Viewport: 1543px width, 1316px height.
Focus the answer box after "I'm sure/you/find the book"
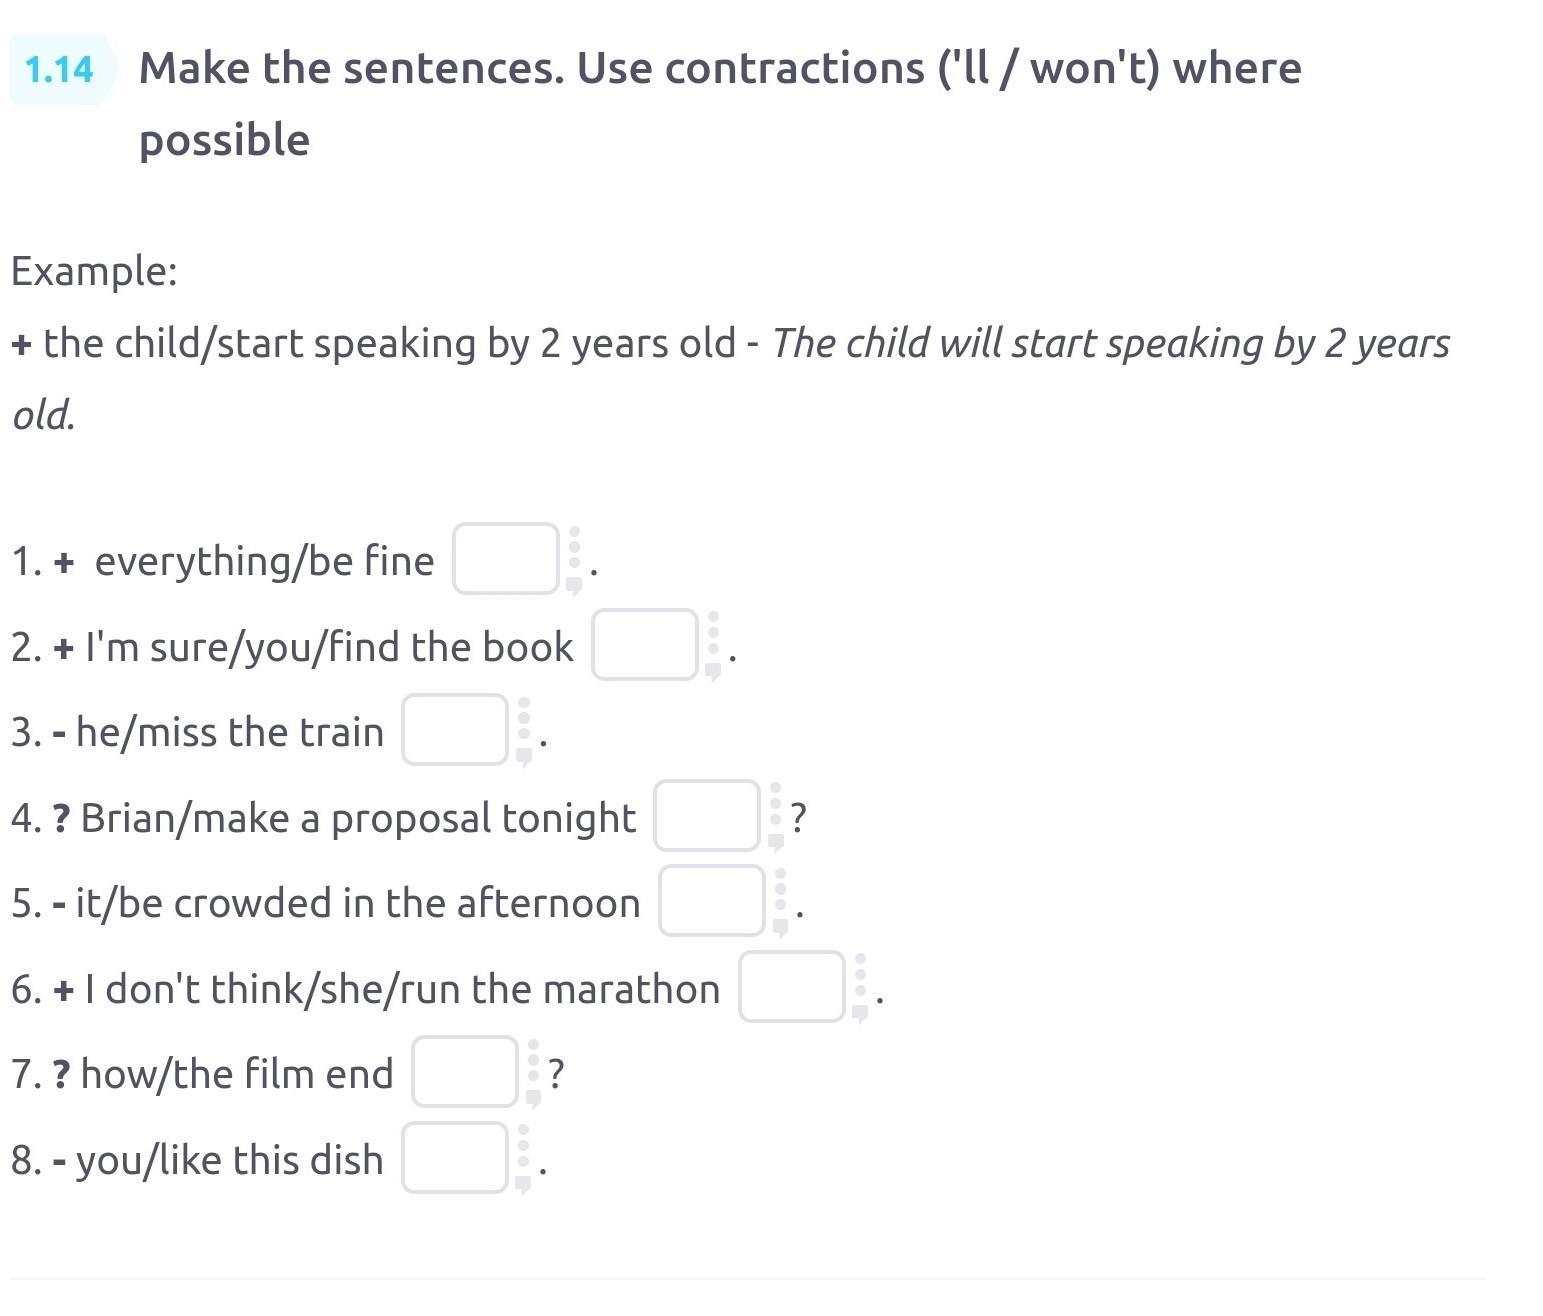[x=645, y=645]
